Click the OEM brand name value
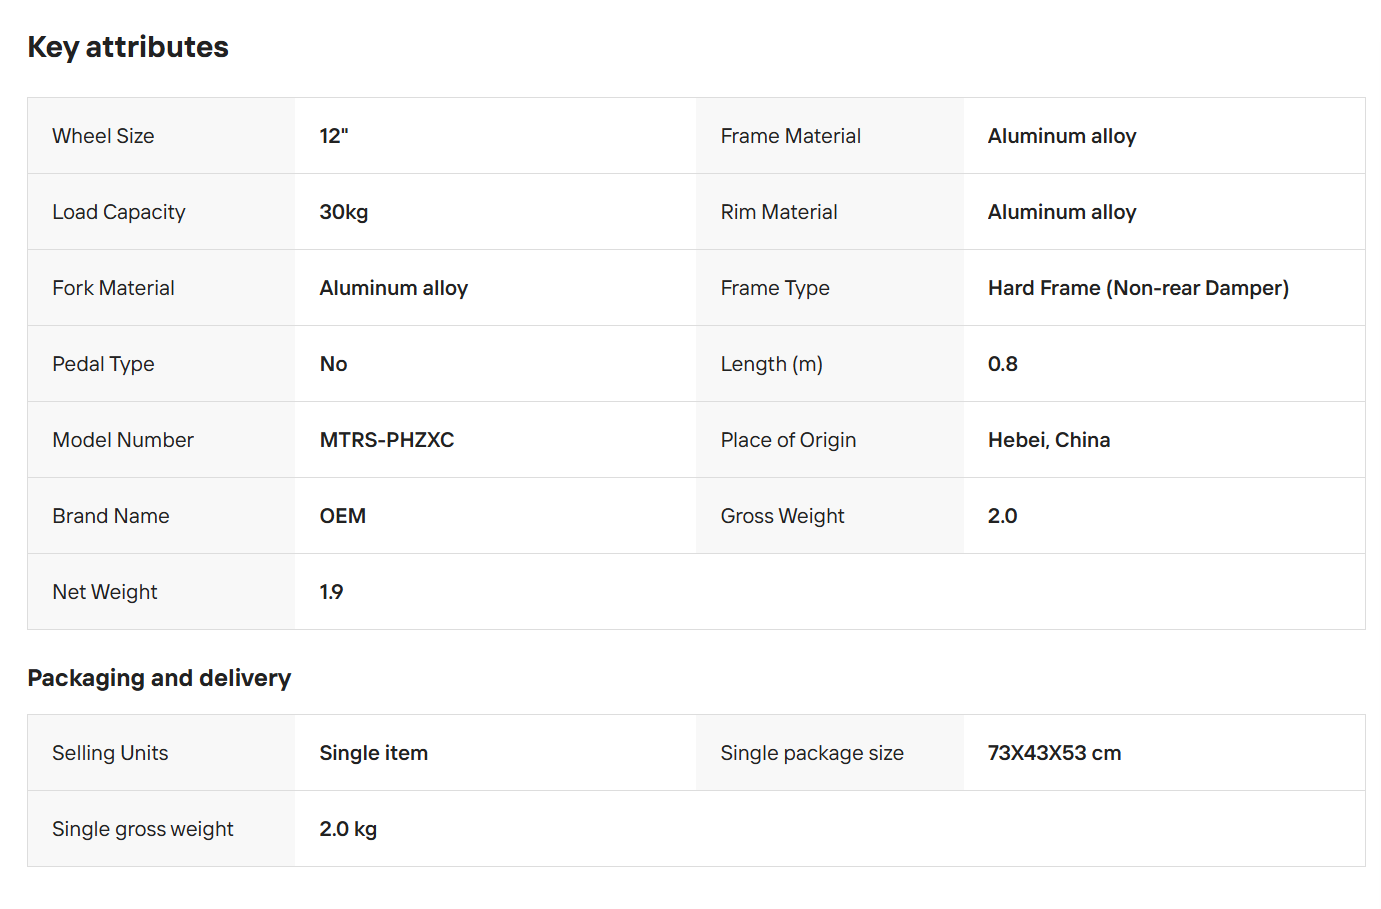The width and height of the screenshot is (1381, 909). [x=343, y=516]
